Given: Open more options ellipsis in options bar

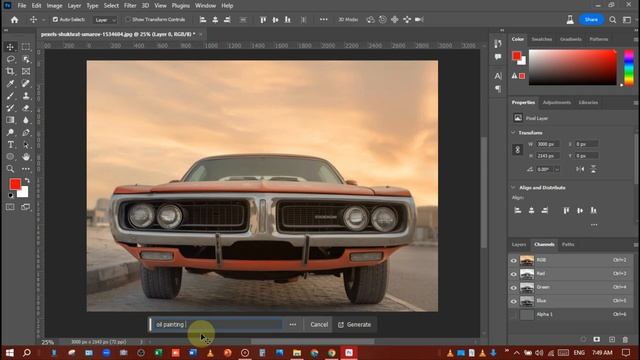Looking at the screenshot, I should click(x=324, y=20).
